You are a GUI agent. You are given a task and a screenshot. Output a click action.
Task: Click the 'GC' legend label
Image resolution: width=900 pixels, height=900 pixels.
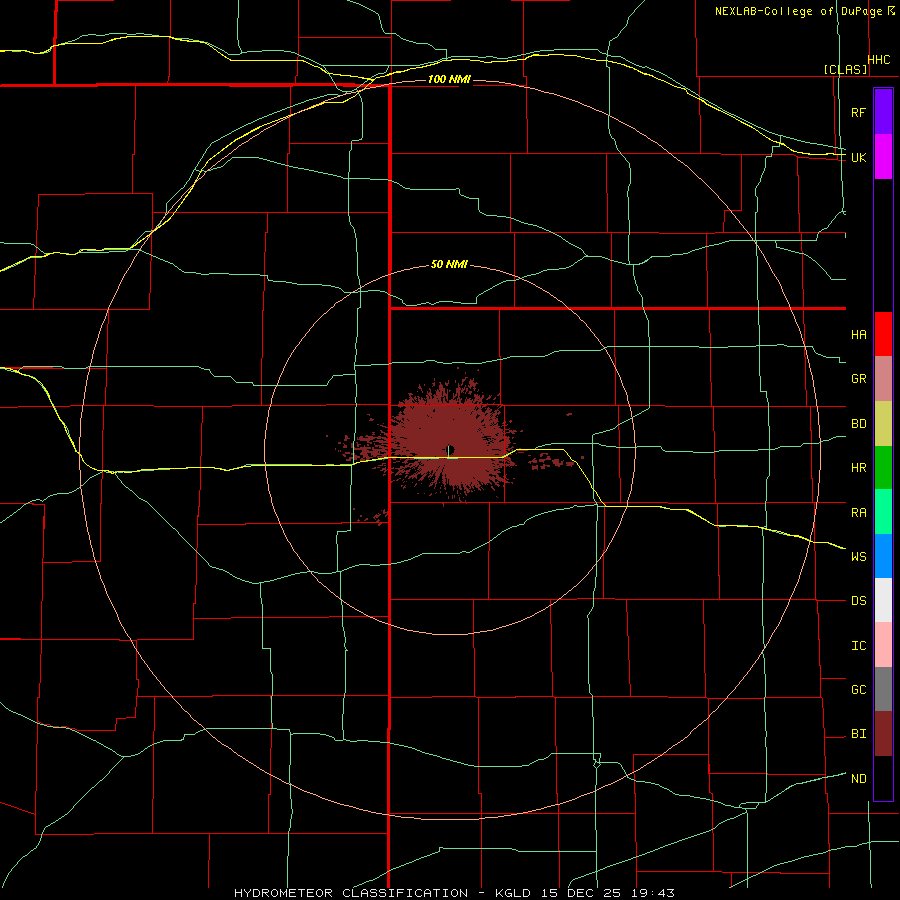(859, 689)
